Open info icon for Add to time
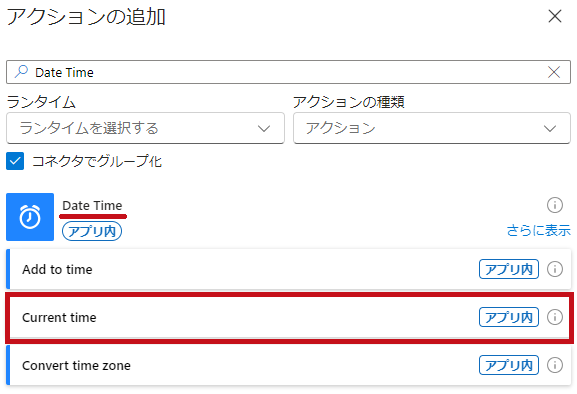The image size is (577, 394). pos(555,269)
